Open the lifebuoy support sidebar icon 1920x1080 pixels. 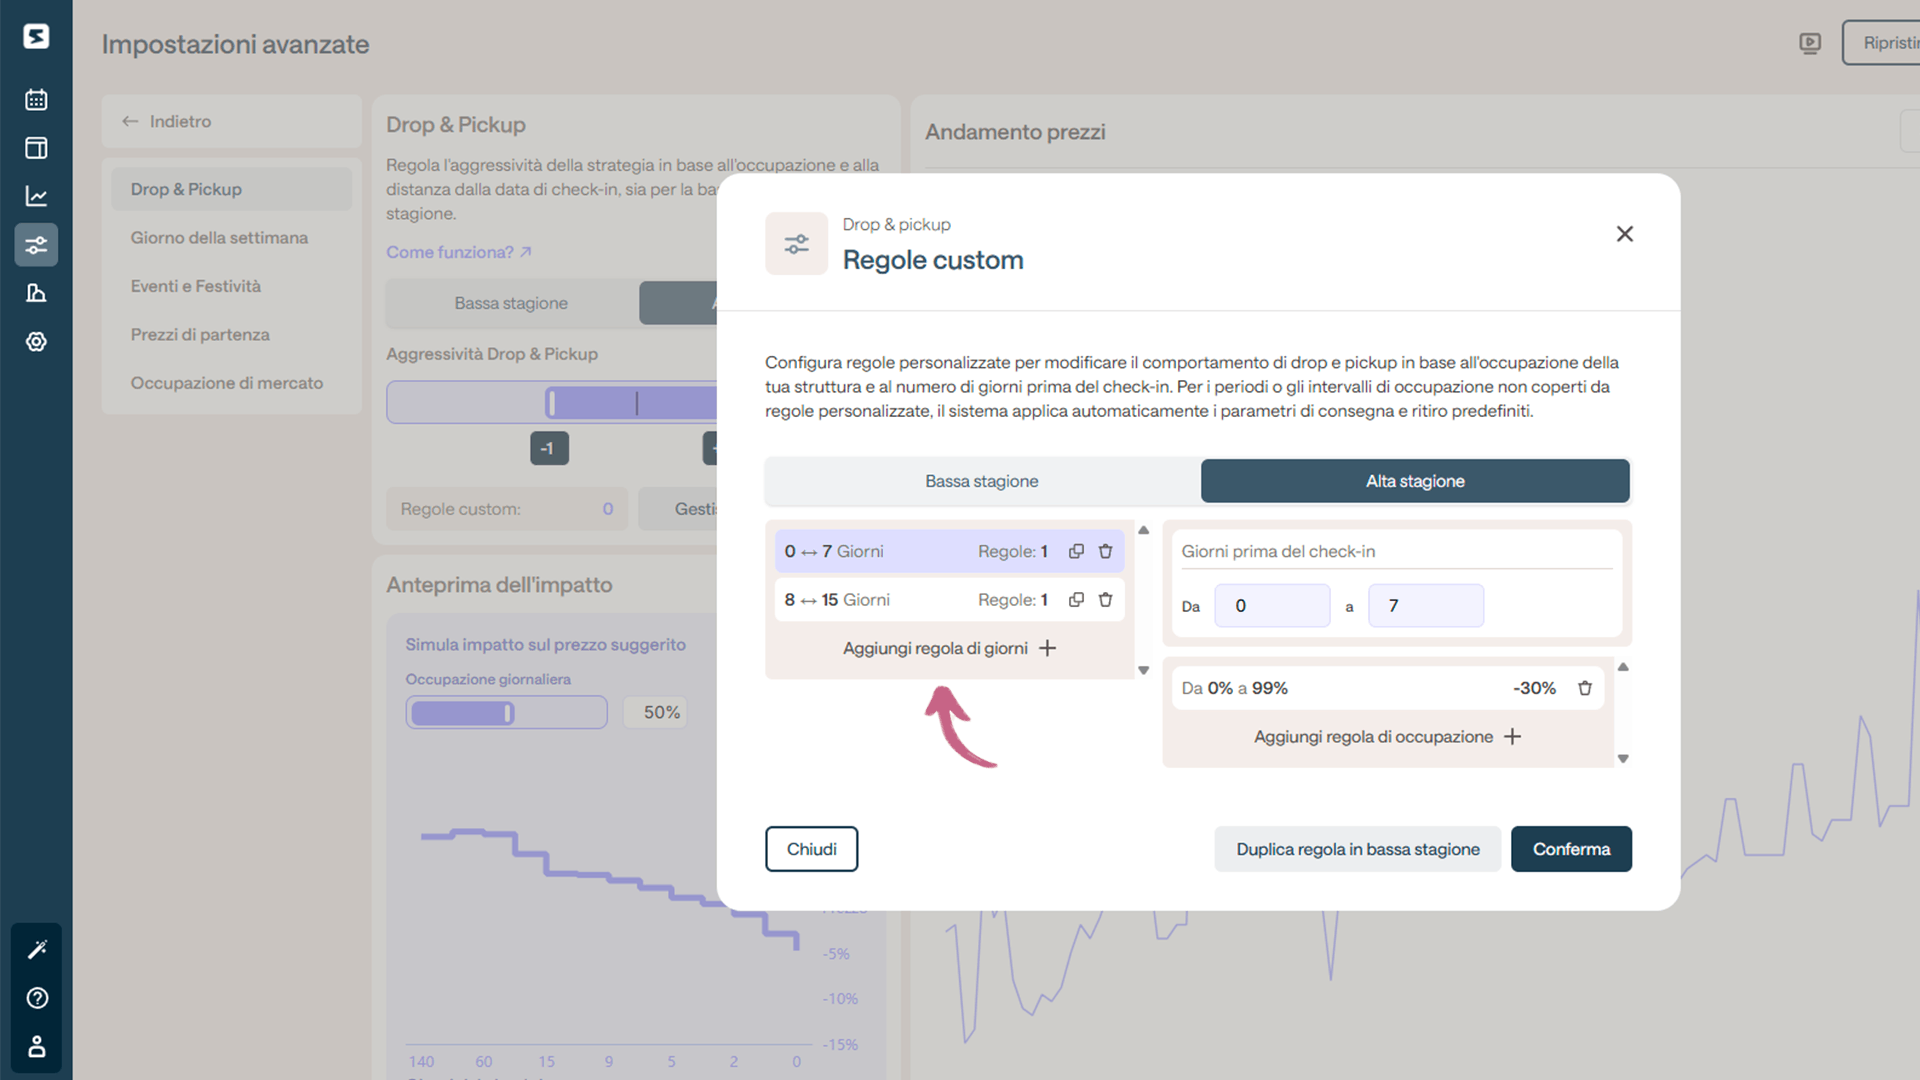[x=36, y=342]
